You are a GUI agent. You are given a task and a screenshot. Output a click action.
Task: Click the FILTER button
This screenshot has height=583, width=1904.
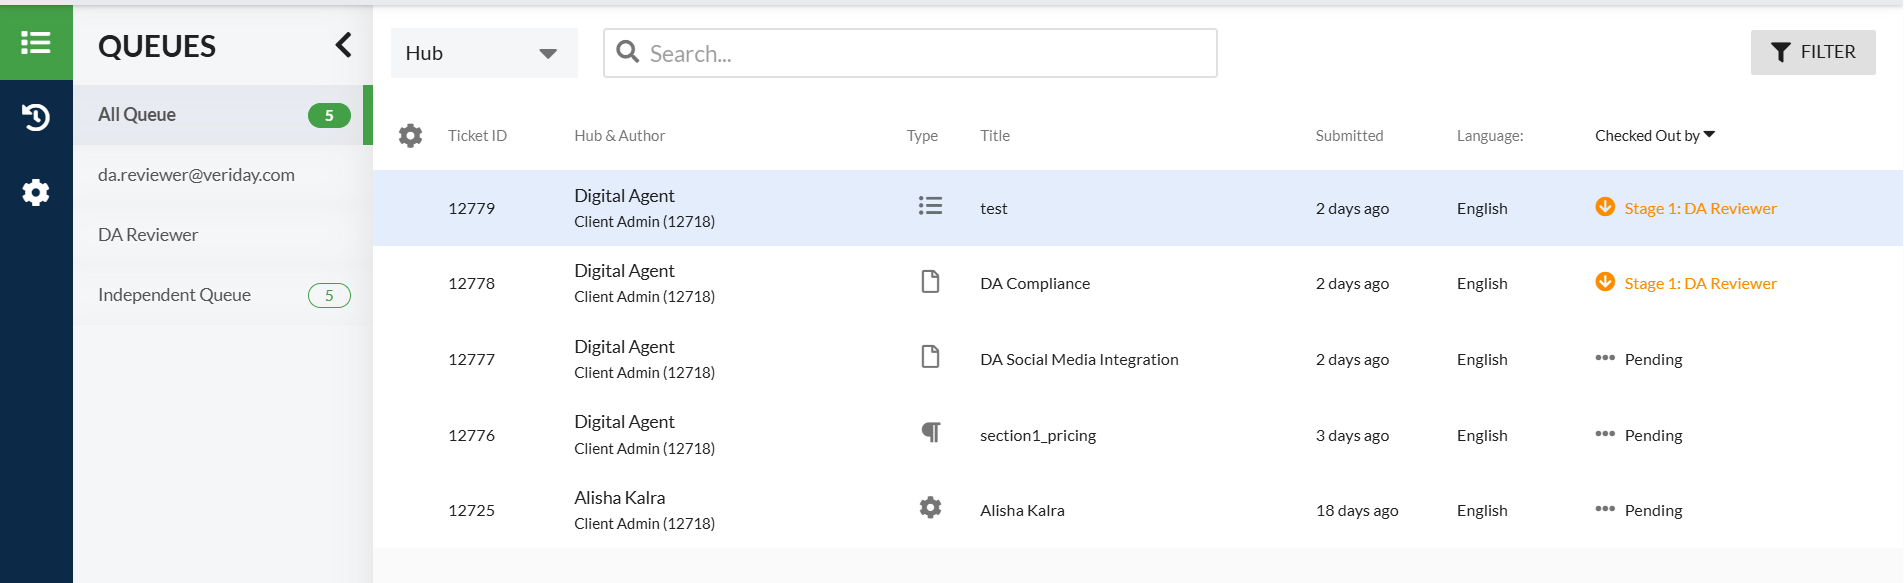[x=1812, y=52]
